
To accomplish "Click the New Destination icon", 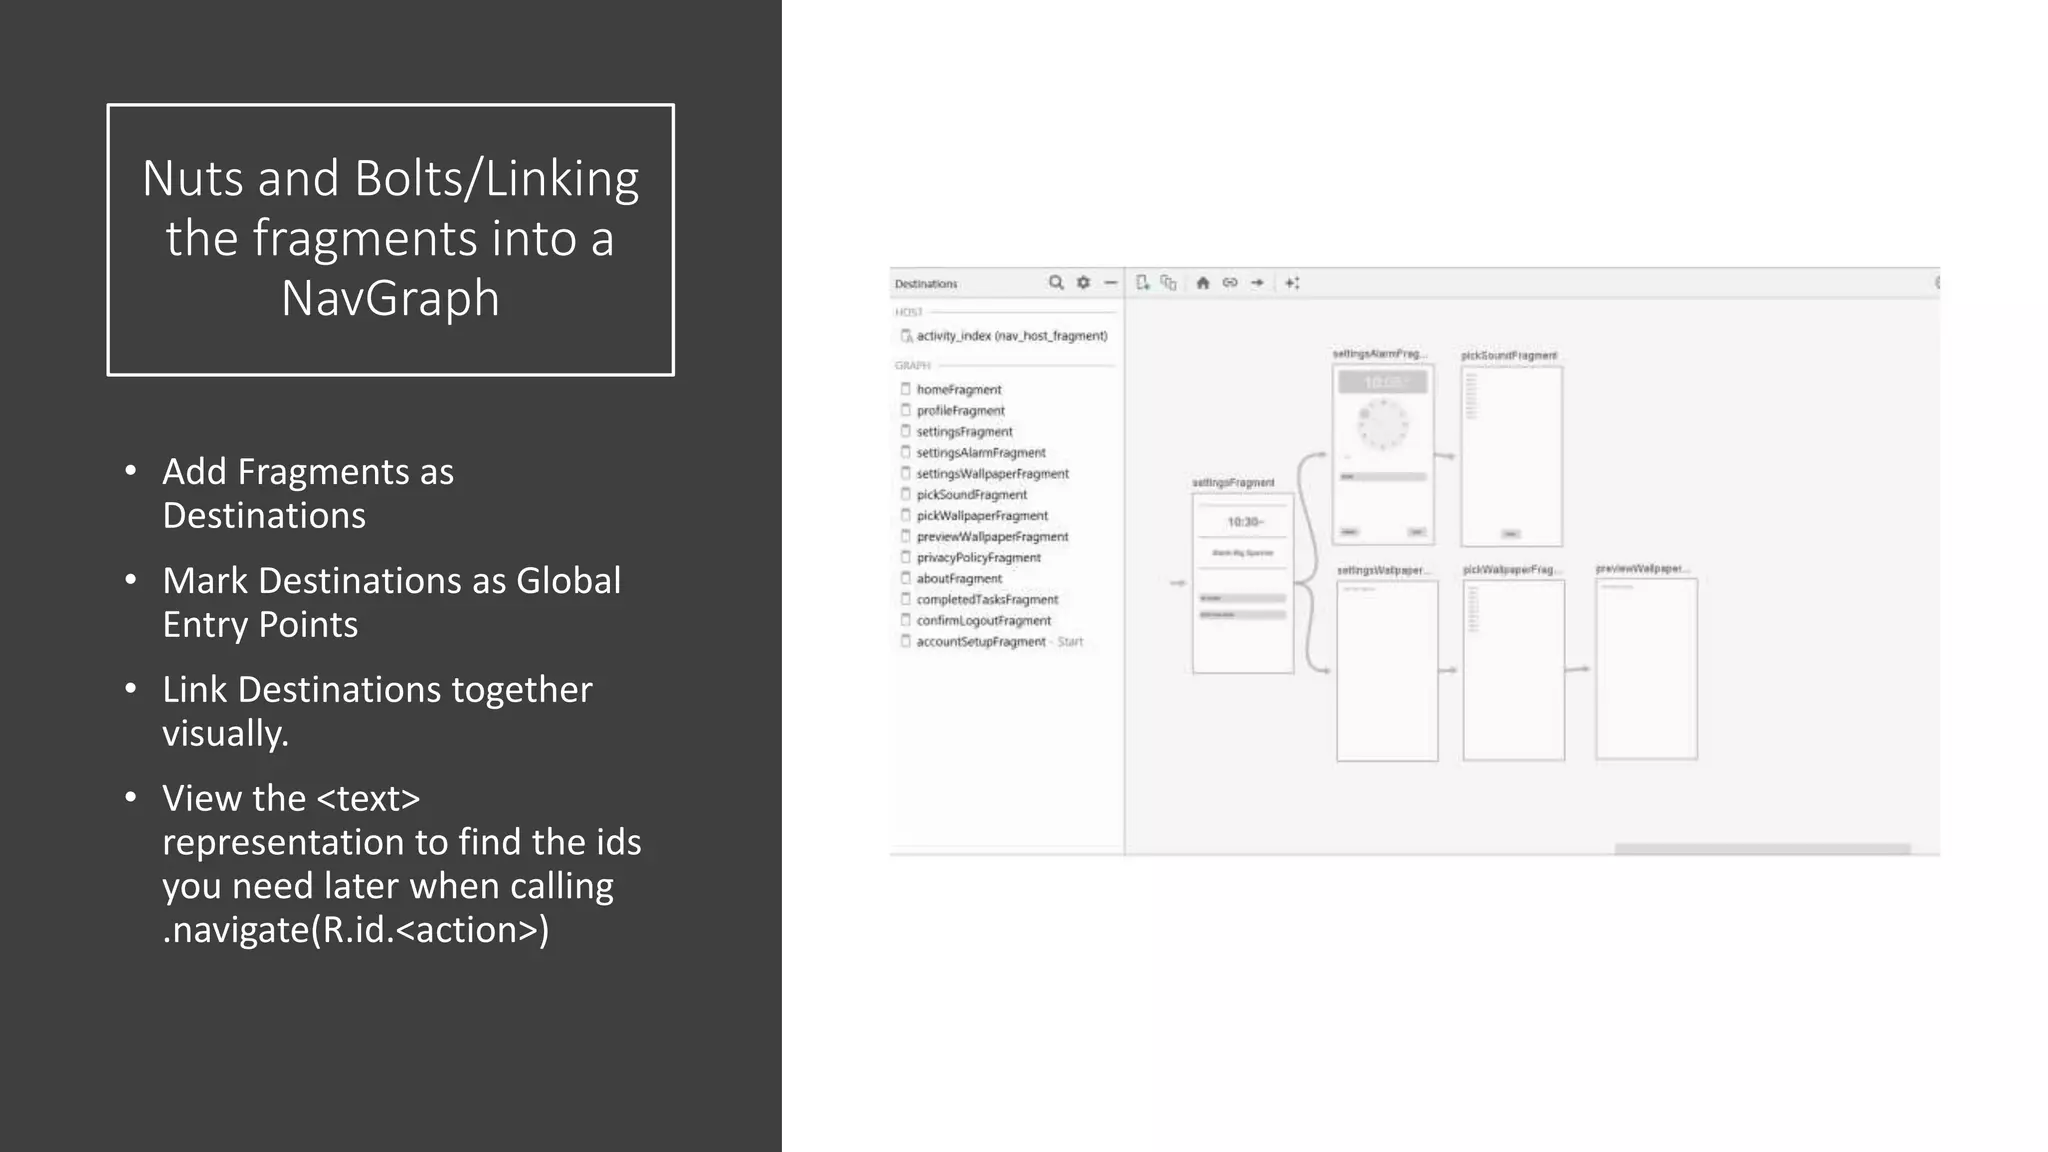I will [x=1143, y=283].
